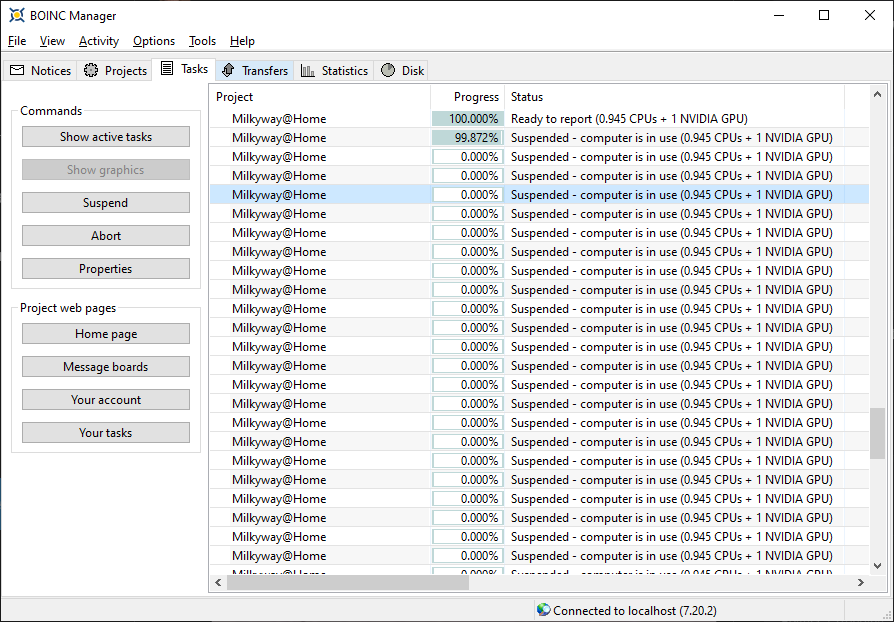Viewport: 894px width, 622px height.
Task: Open the Your account page
Action: click(106, 400)
